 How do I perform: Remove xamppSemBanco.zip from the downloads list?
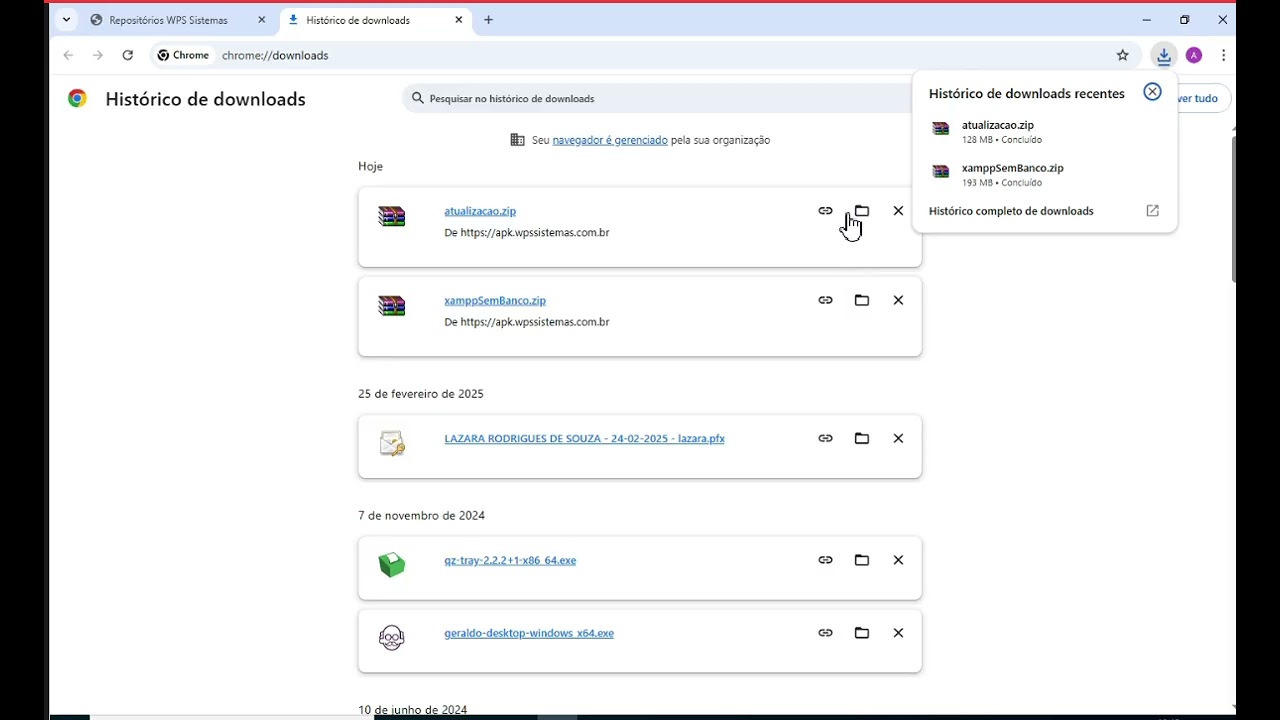(x=898, y=300)
